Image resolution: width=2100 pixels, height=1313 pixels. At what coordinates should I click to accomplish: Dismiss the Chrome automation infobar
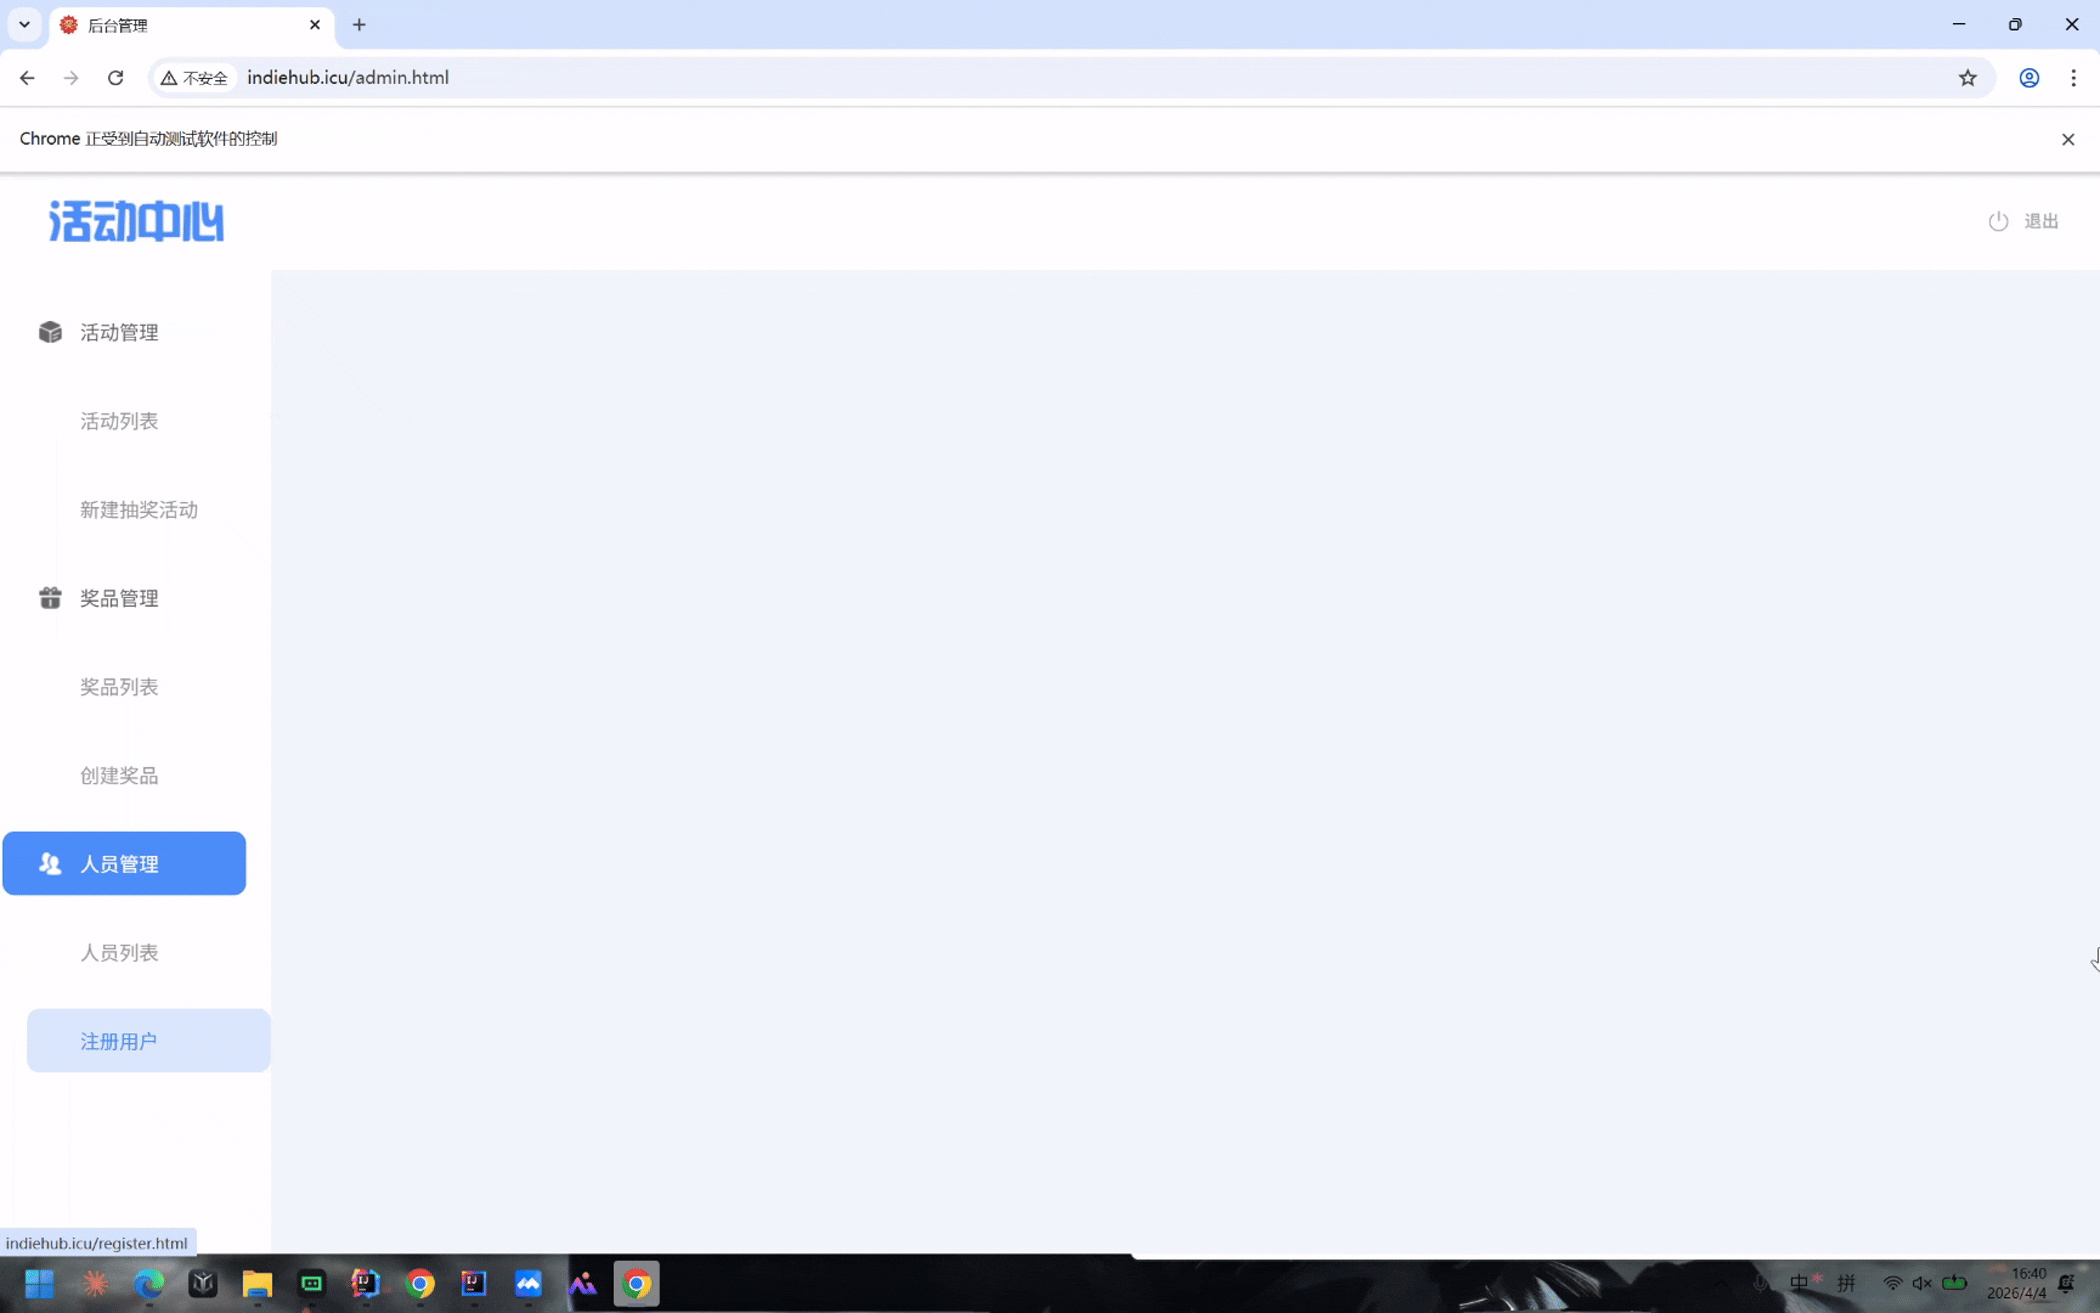(x=2068, y=139)
